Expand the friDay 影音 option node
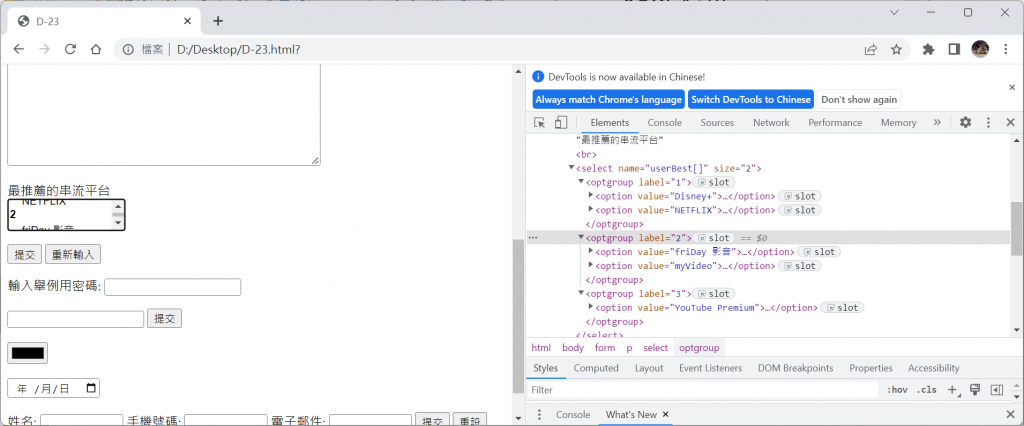This screenshot has height=426, width=1024. click(x=591, y=251)
